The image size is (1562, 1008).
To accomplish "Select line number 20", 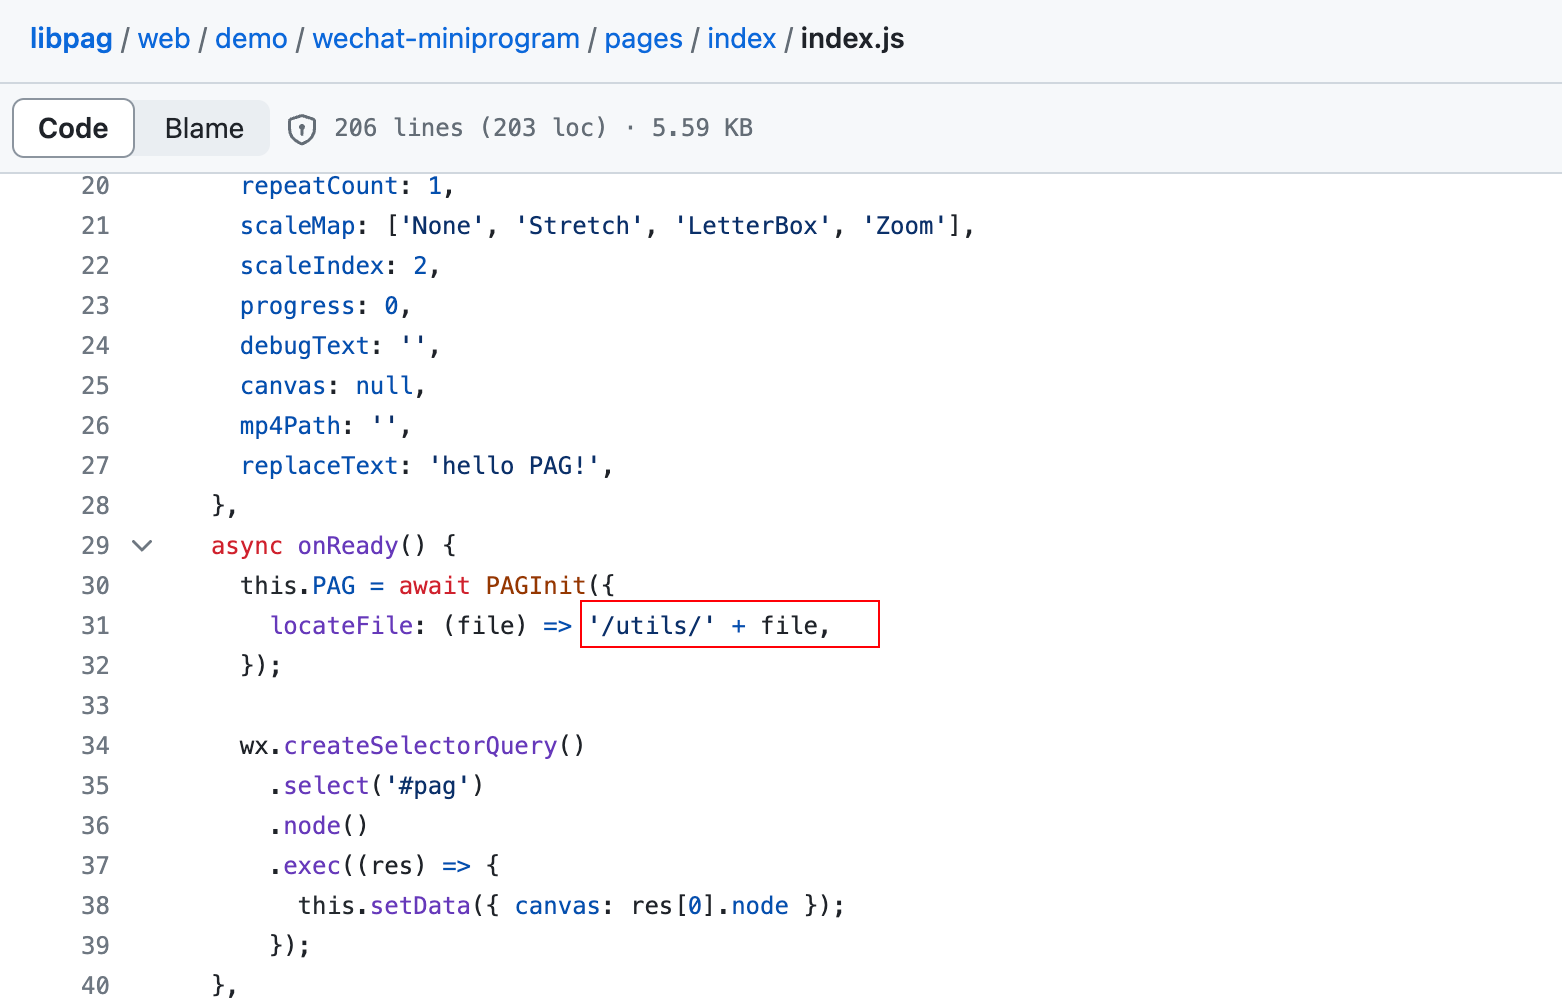I will [95, 185].
